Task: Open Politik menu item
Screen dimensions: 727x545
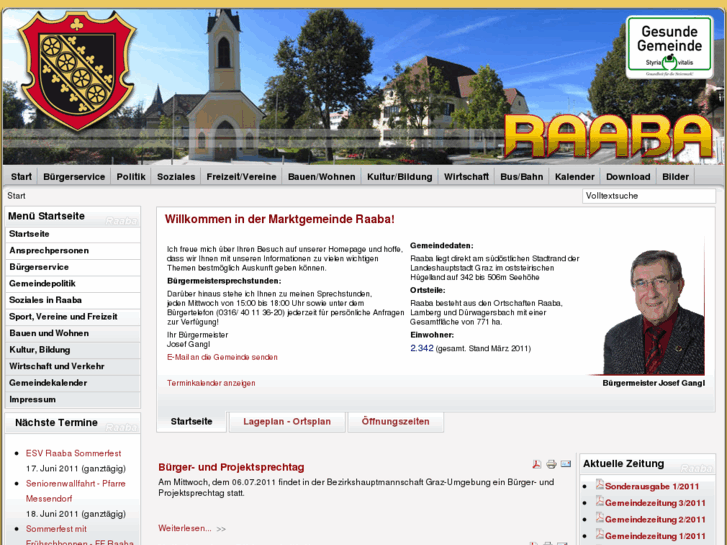Action: tap(131, 177)
